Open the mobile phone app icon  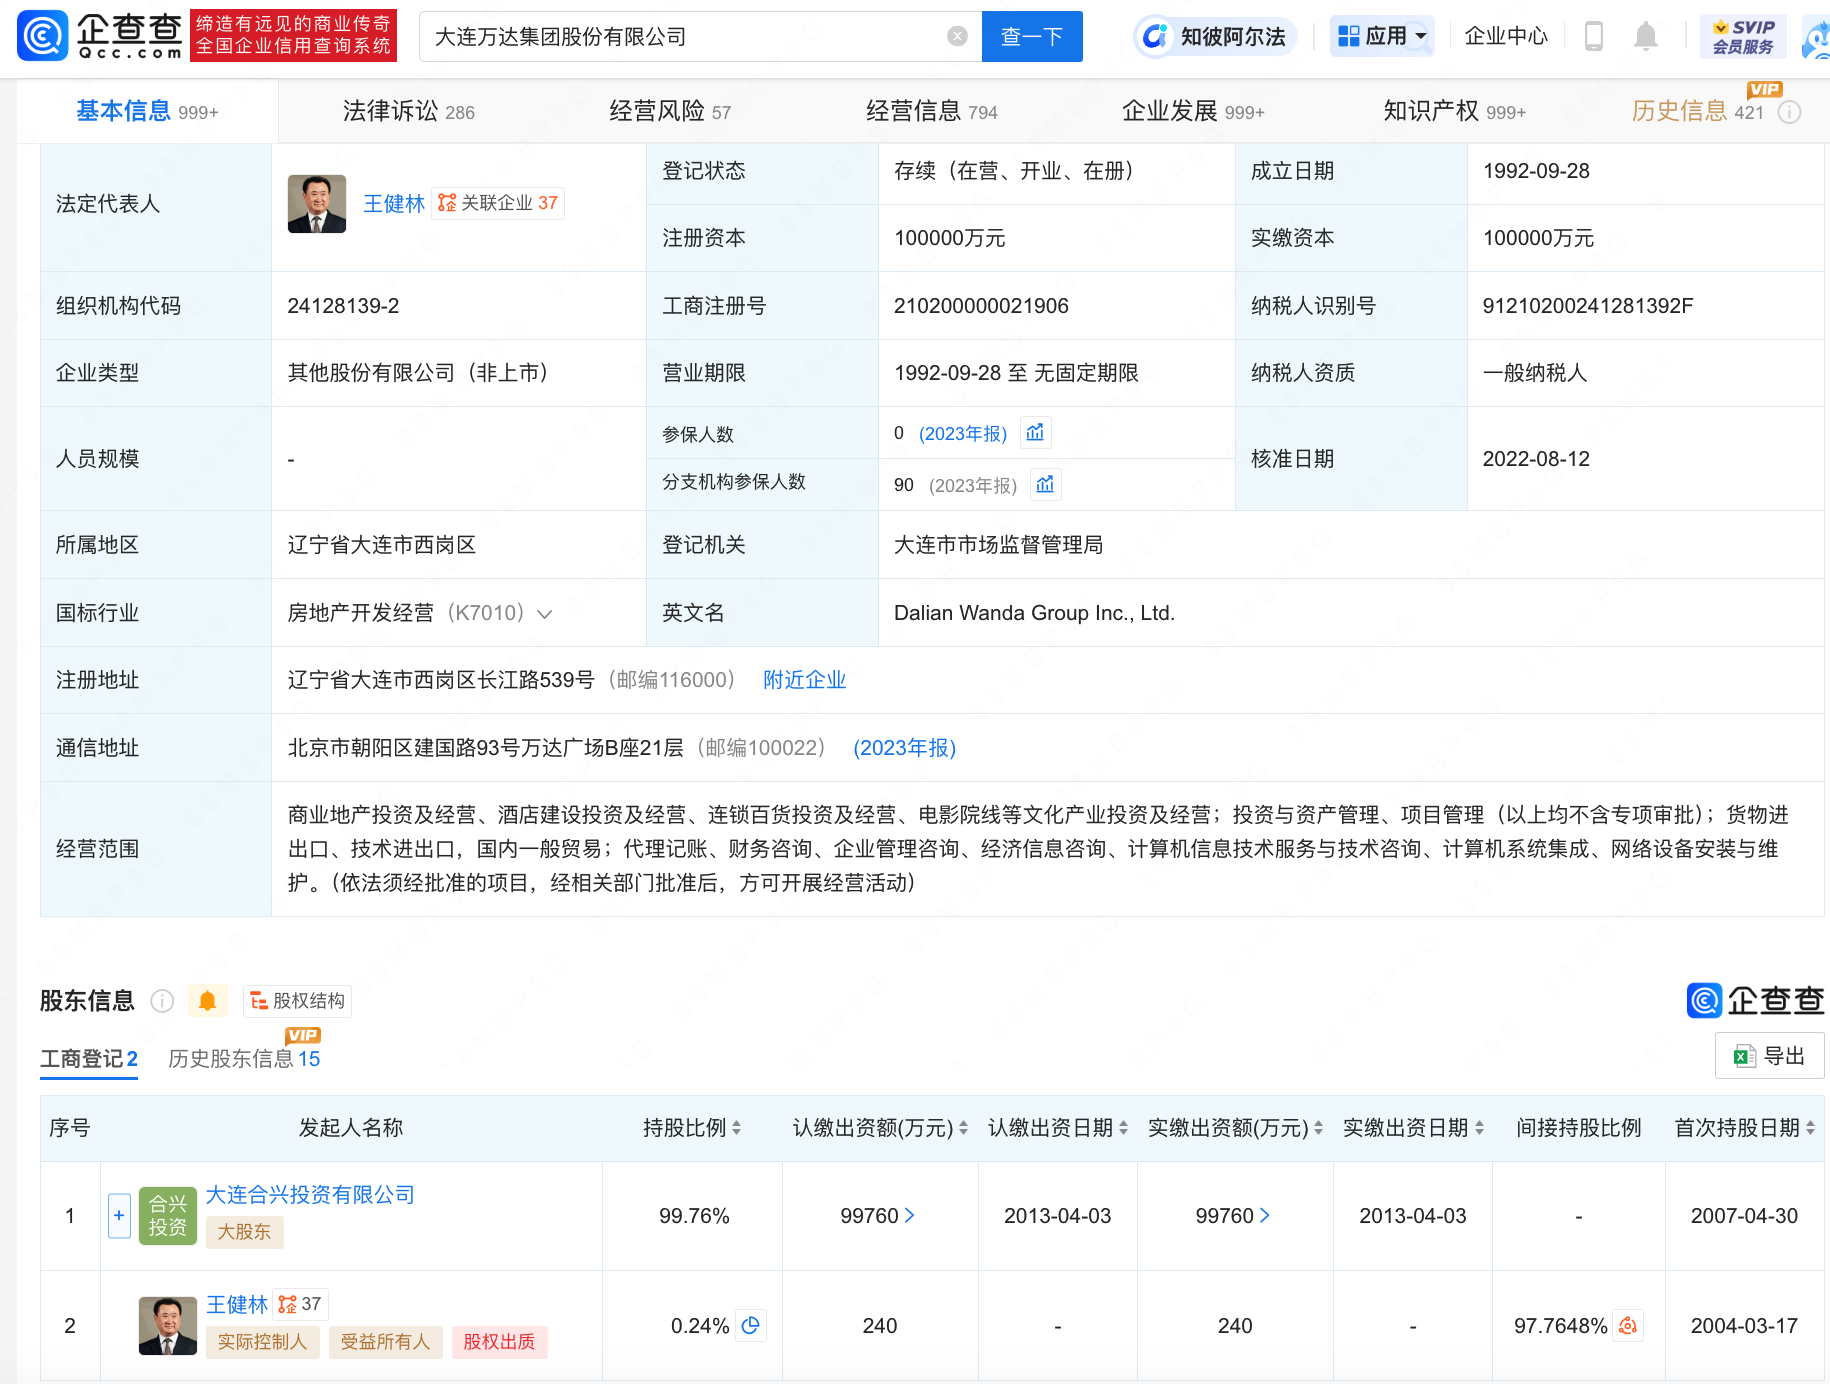point(1594,37)
